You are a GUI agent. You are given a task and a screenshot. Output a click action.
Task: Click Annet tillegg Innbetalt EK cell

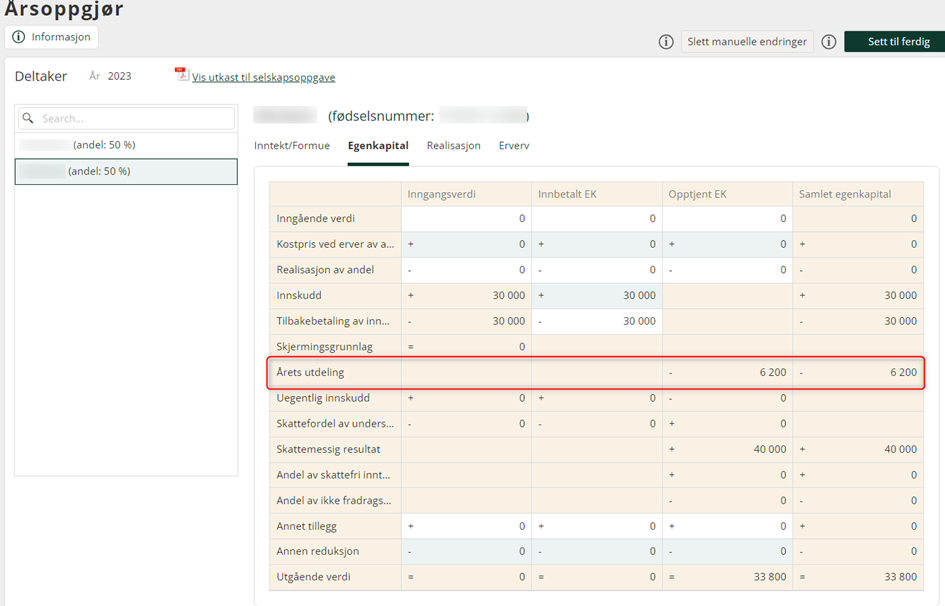(597, 526)
